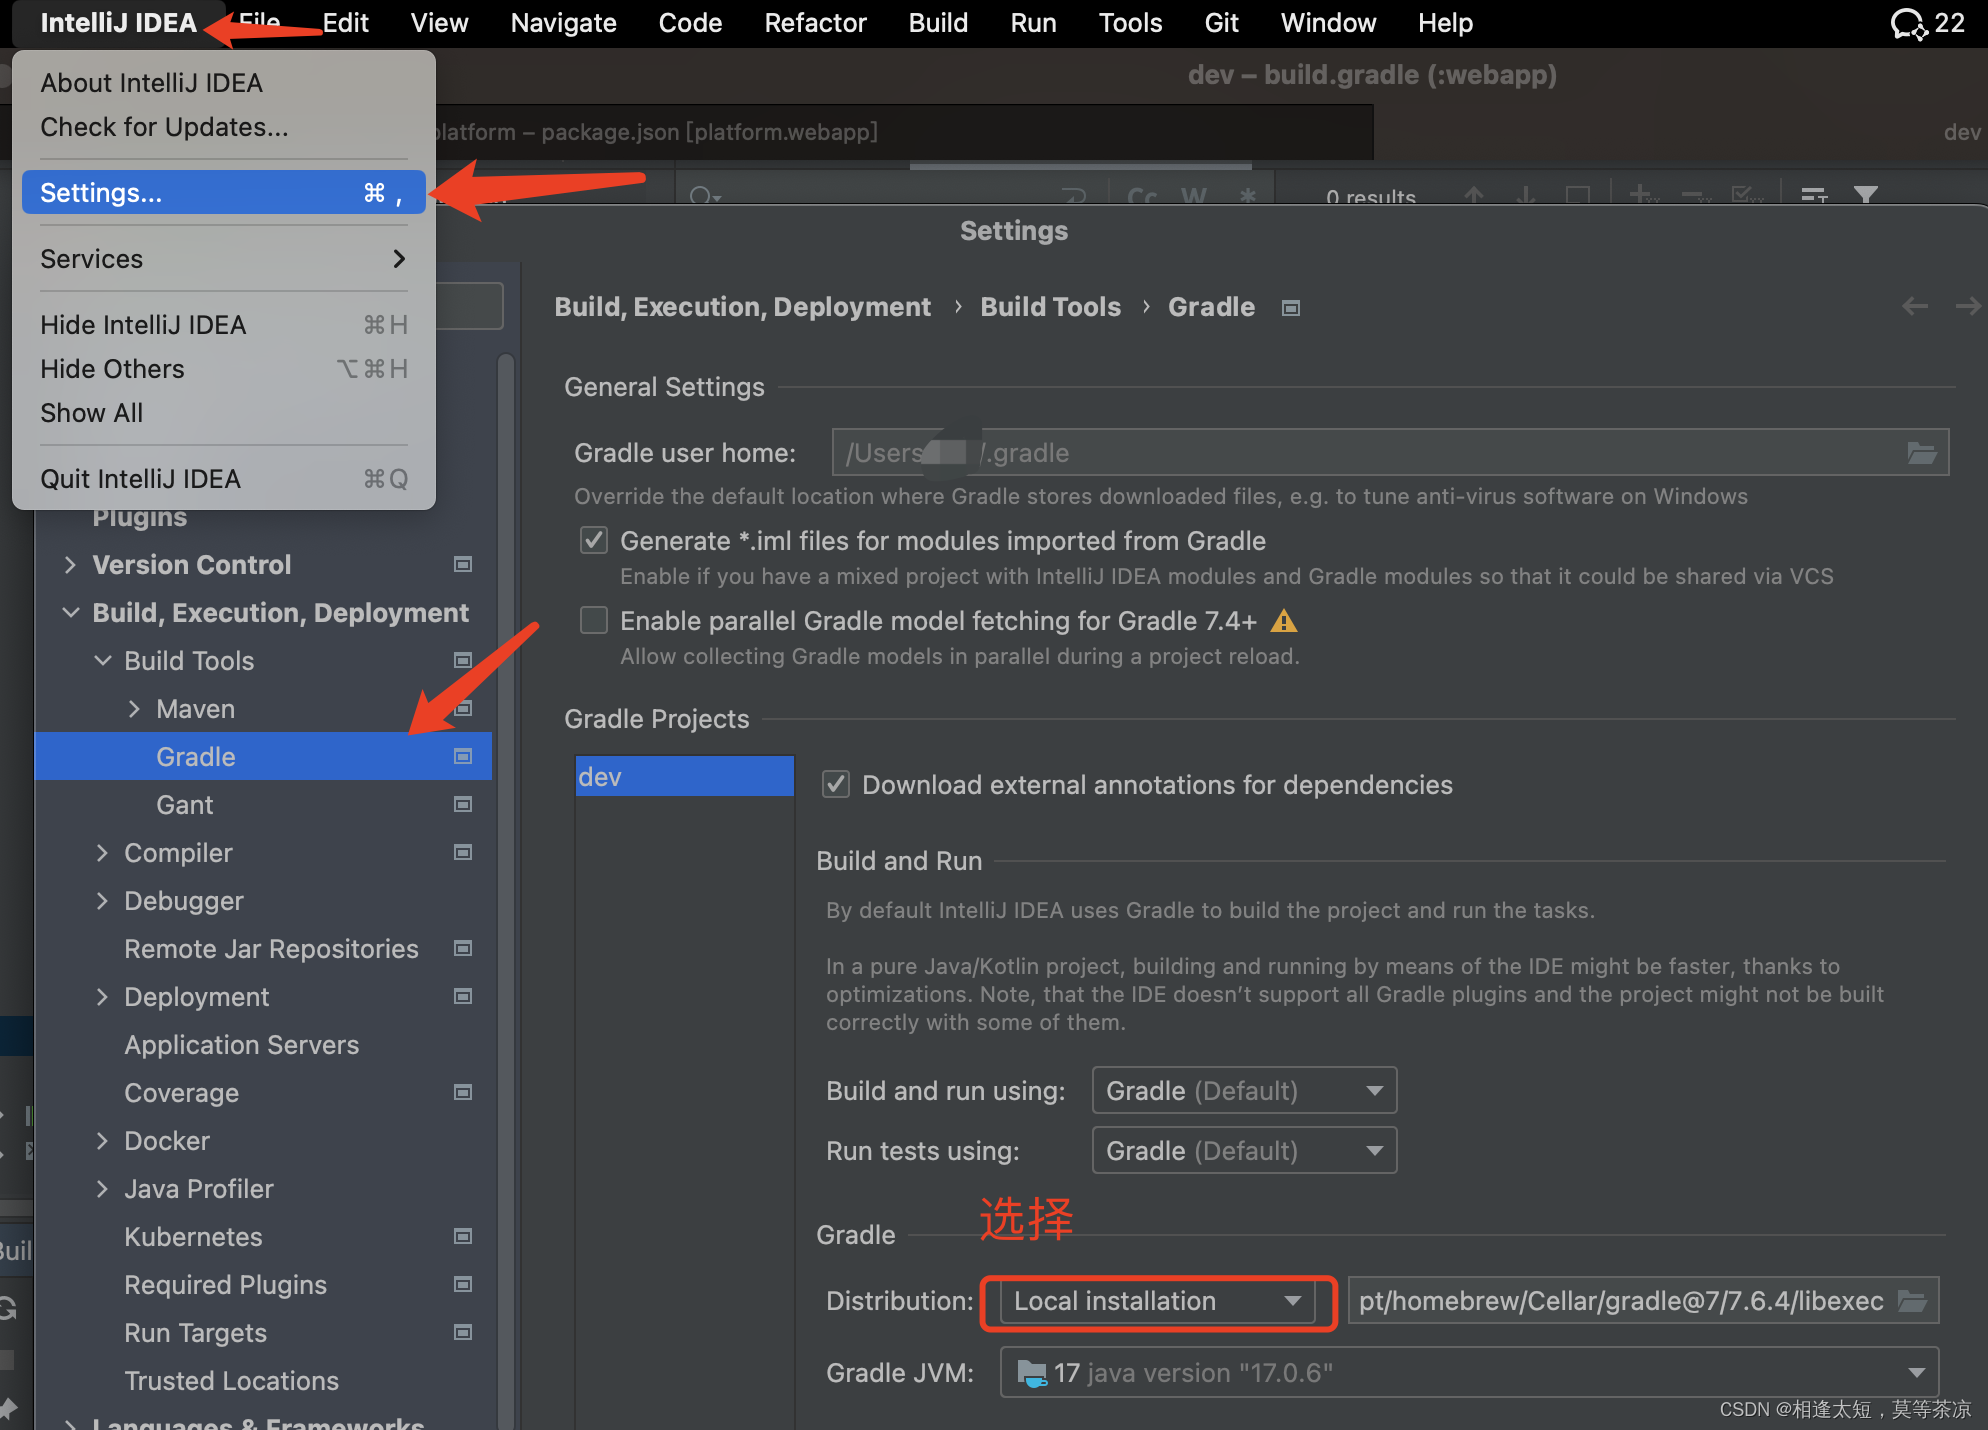Click the project-level icon beside selected Gradle row

tap(463, 757)
